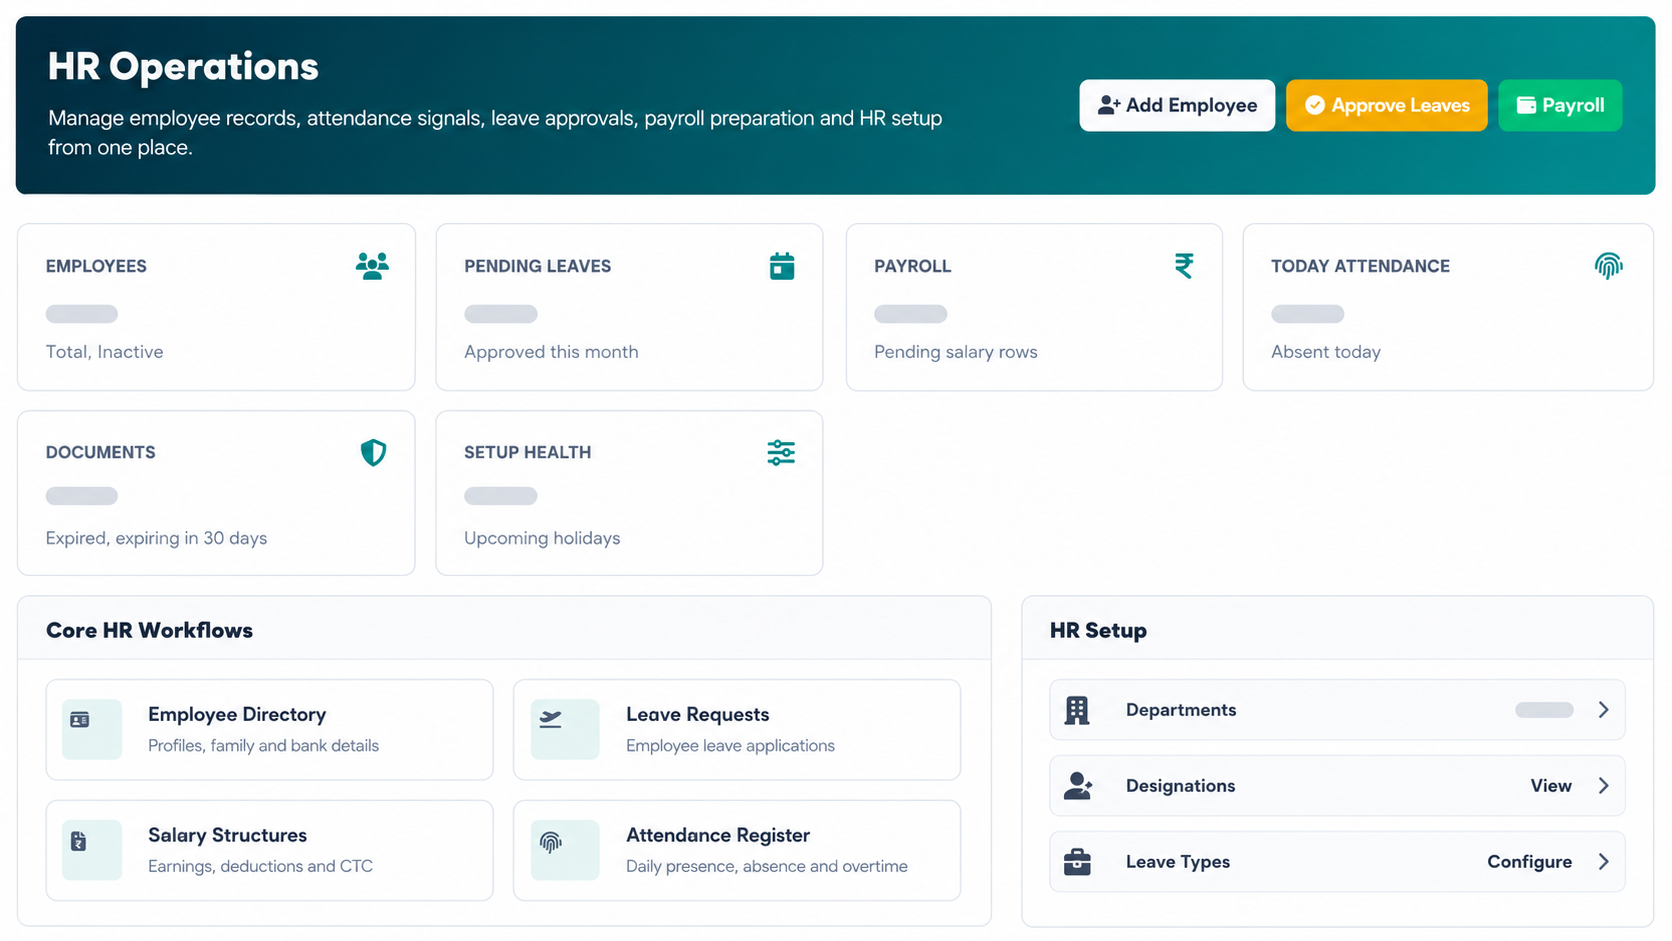Click the Departments label in HR Setup
Viewport: 1672px width, 941px height.
(1181, 710)
